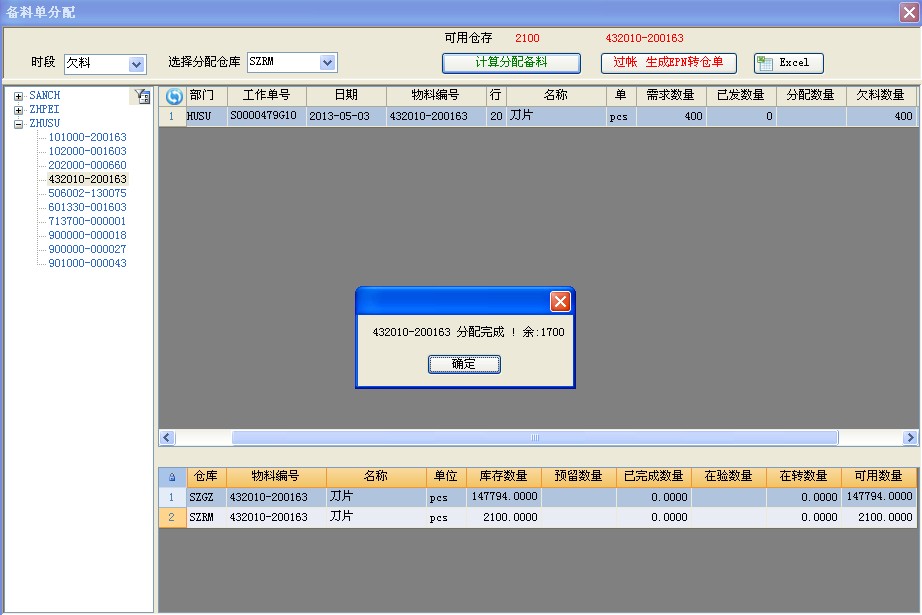Close the allocation complete dialog
The image size is (922, 615).
coord(560,302)
